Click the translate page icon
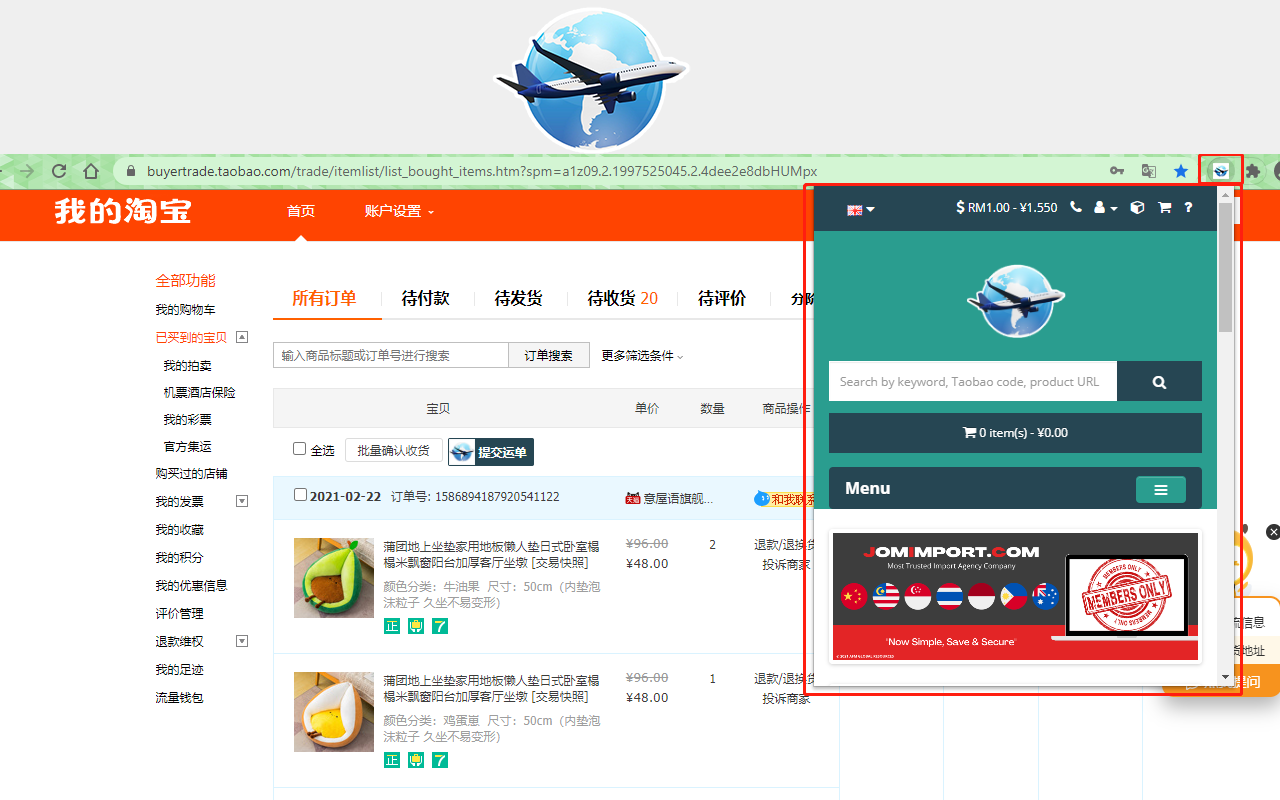 [x=1149, y=171]
